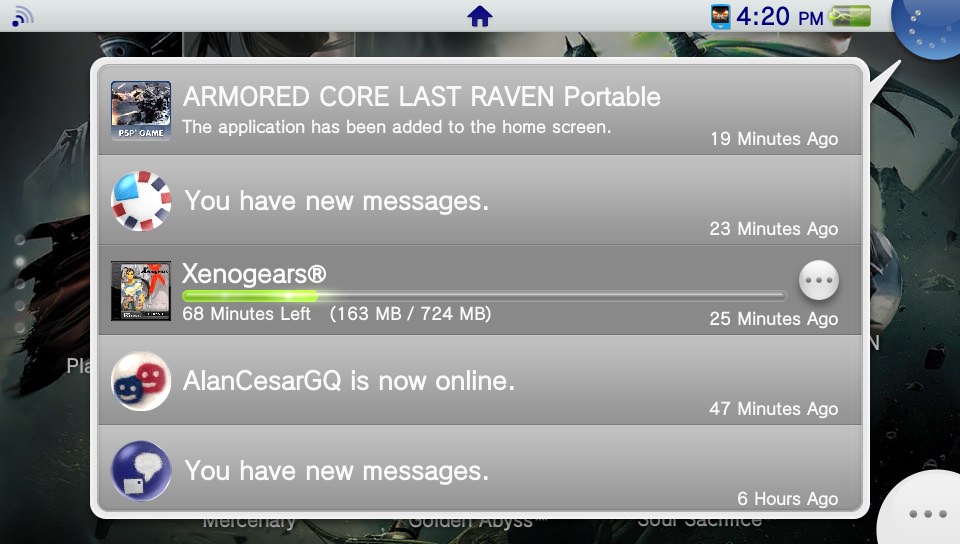This screenshot has height=544, width=960.
Task: Select the second home page indicator dot
Action: (x=20, y=262)
